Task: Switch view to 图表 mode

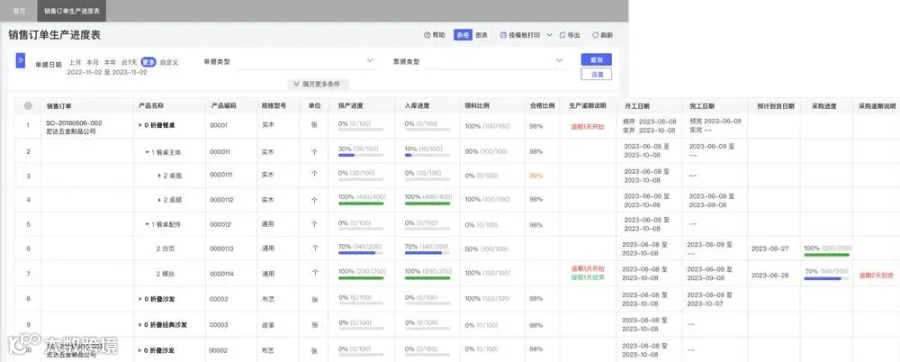Action: click(x=481, y=35)
